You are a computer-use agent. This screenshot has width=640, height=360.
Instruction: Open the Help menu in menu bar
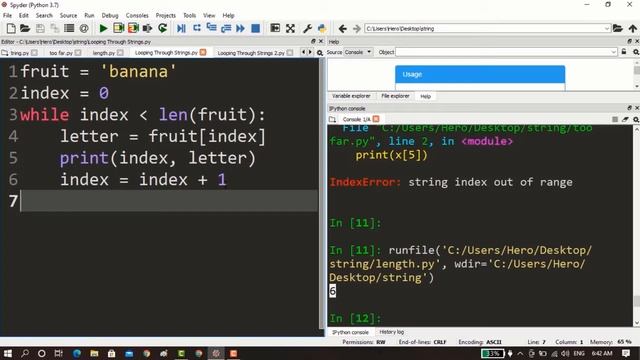tap(228, 15)
